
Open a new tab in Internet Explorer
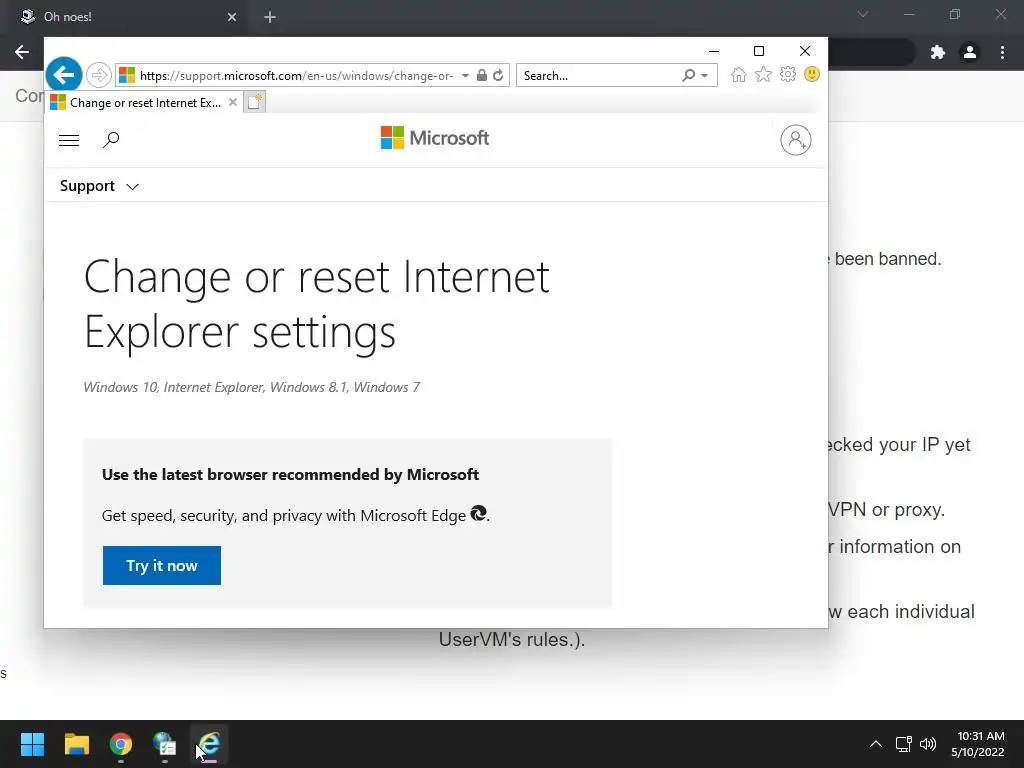click(255, 102)
